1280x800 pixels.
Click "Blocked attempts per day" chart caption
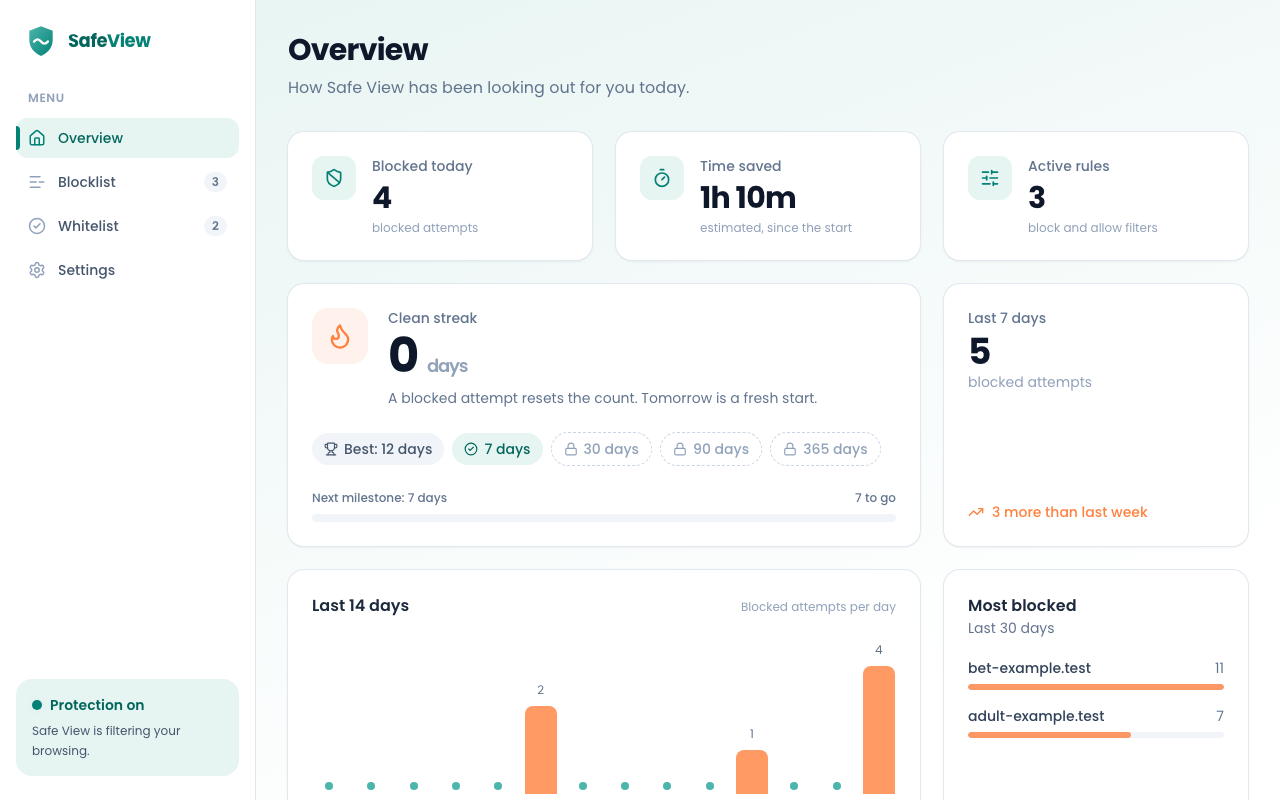818,607
